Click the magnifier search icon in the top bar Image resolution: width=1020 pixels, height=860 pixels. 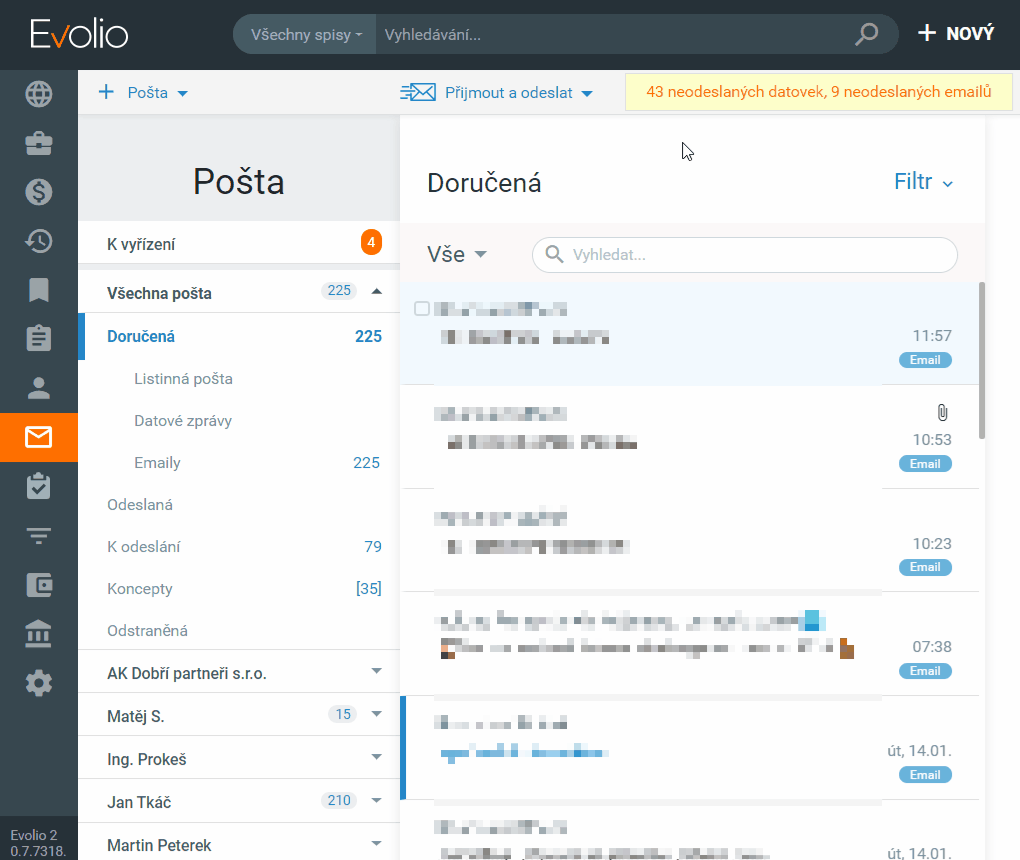tap(866, 34)
